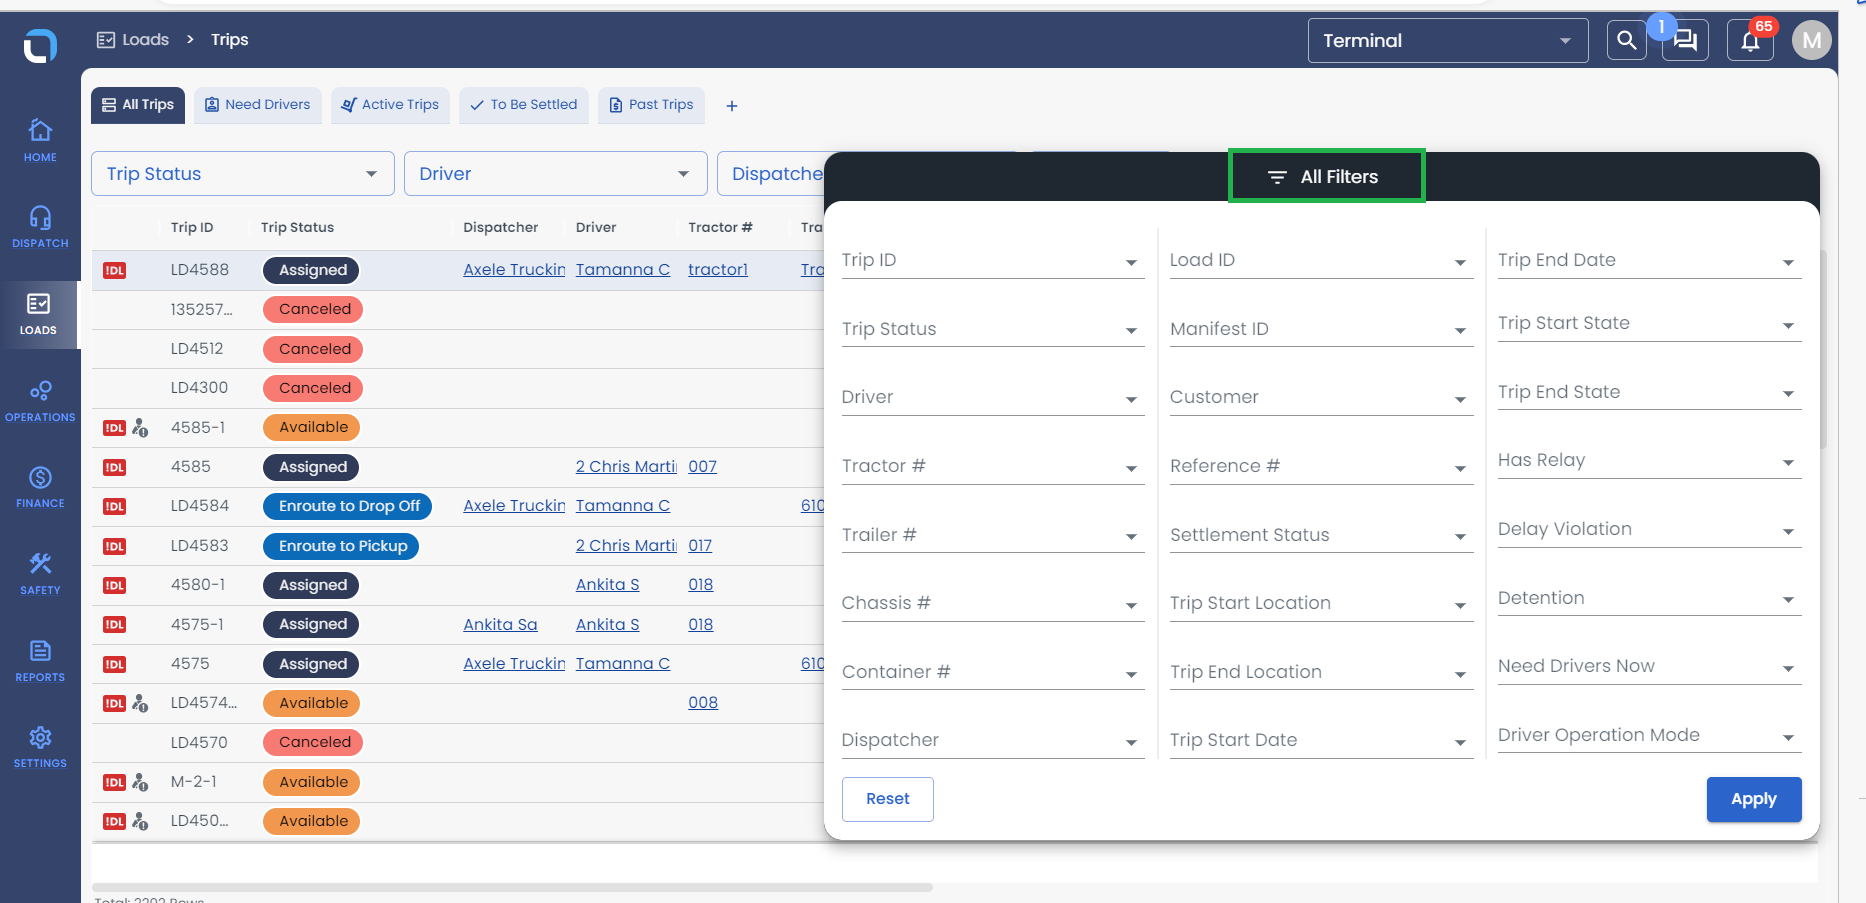Expand the Terminal dropdown

[x=1447, y=41]
